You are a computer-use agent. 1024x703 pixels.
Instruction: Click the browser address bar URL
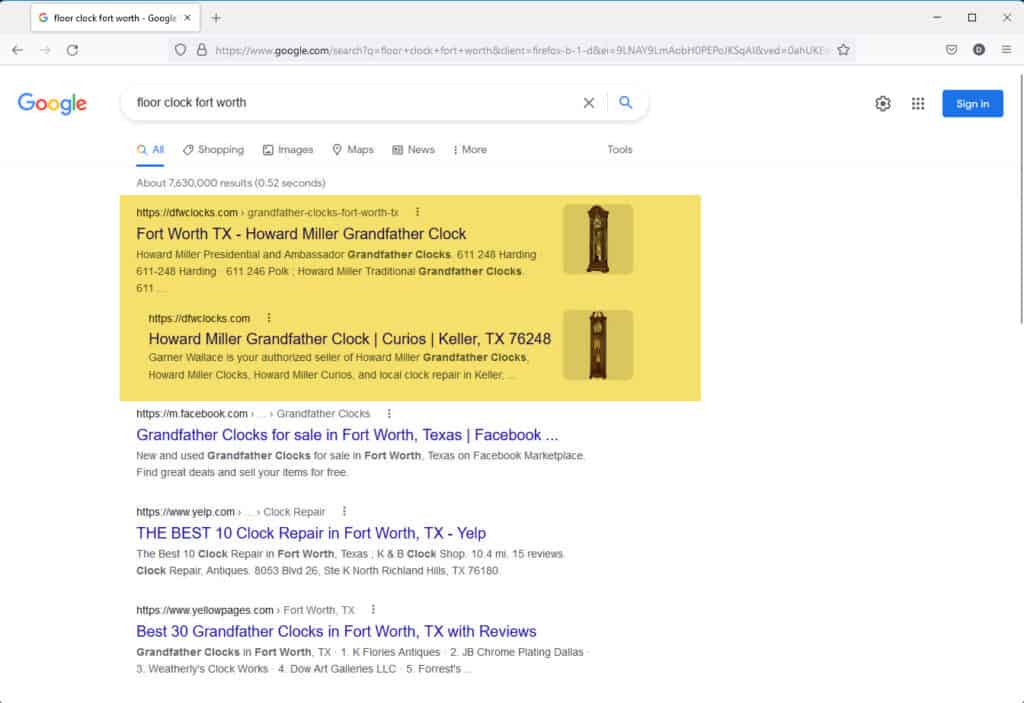(x=519, y=50)
